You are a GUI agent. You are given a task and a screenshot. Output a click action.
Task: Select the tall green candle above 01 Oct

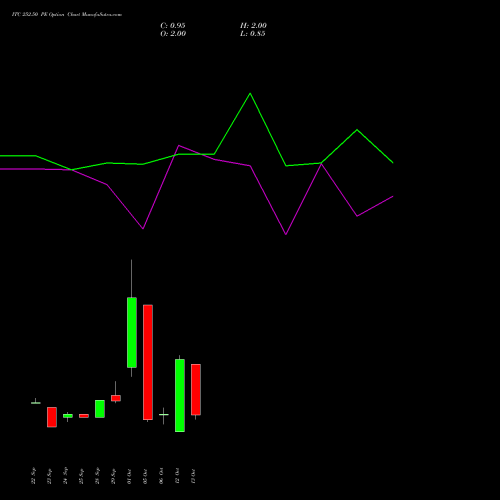pos(132,332)
